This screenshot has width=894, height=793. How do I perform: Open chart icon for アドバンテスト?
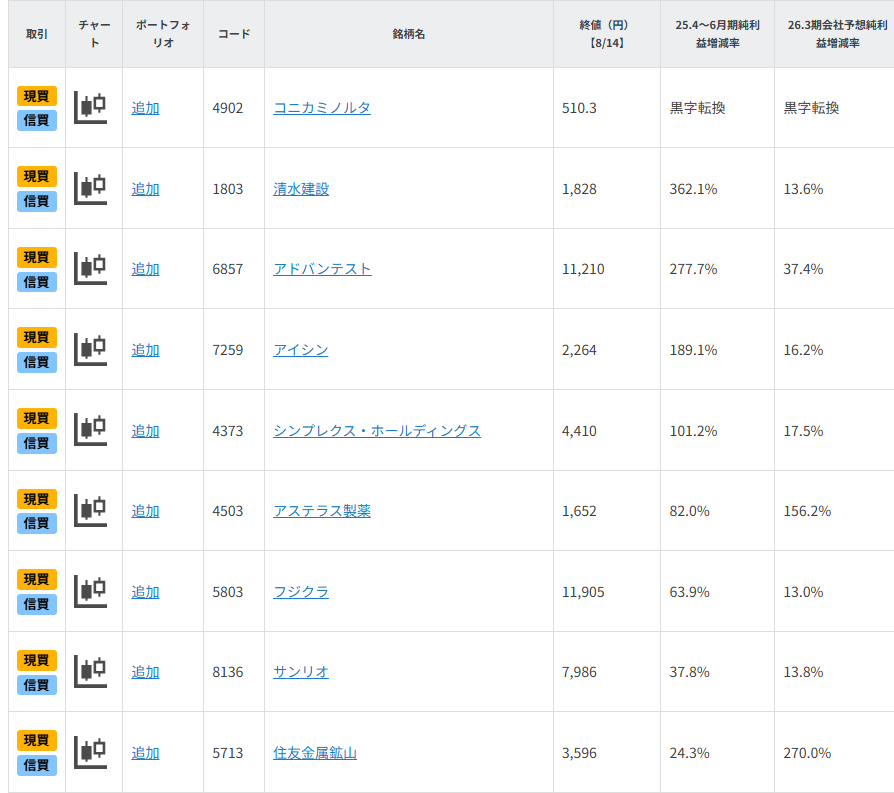[91, 269]
